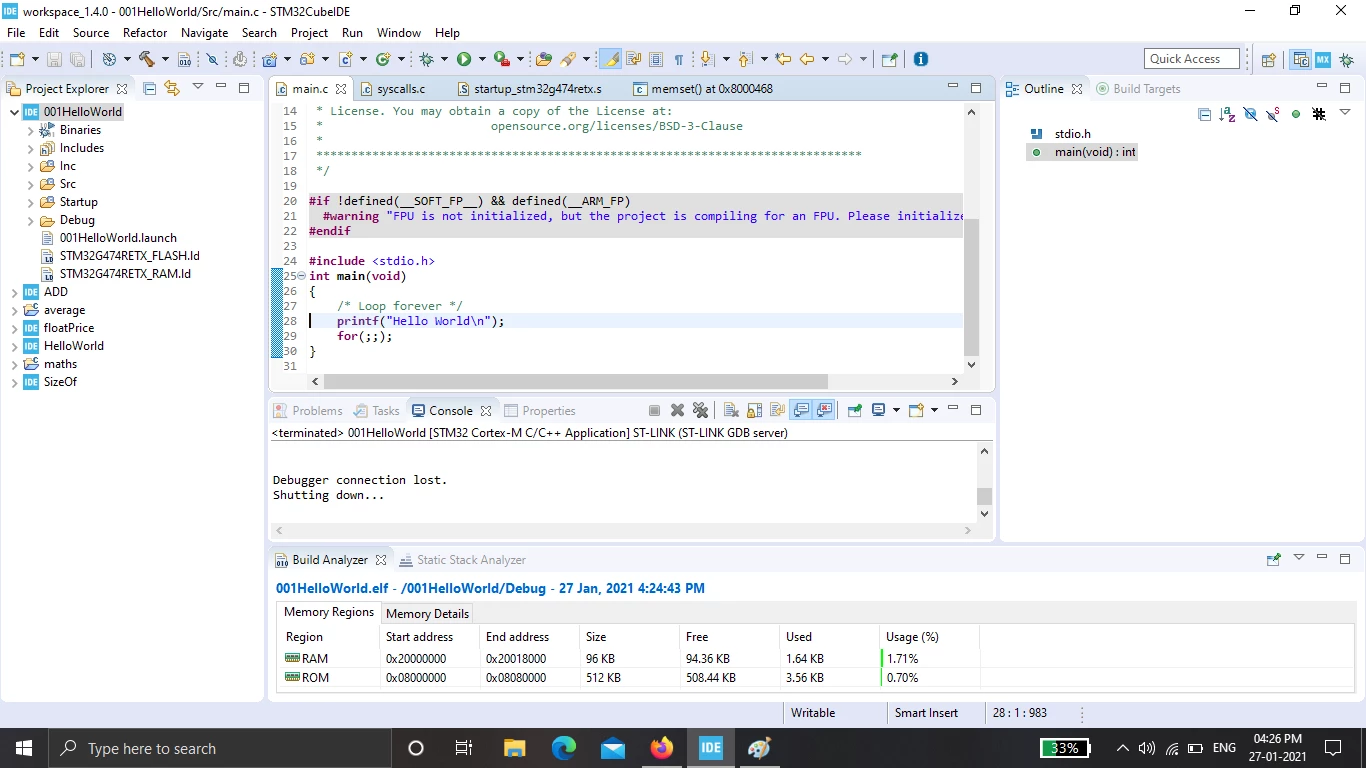Open the Project menu
The width and height of the screenshot is (1366, 768).
309,33
